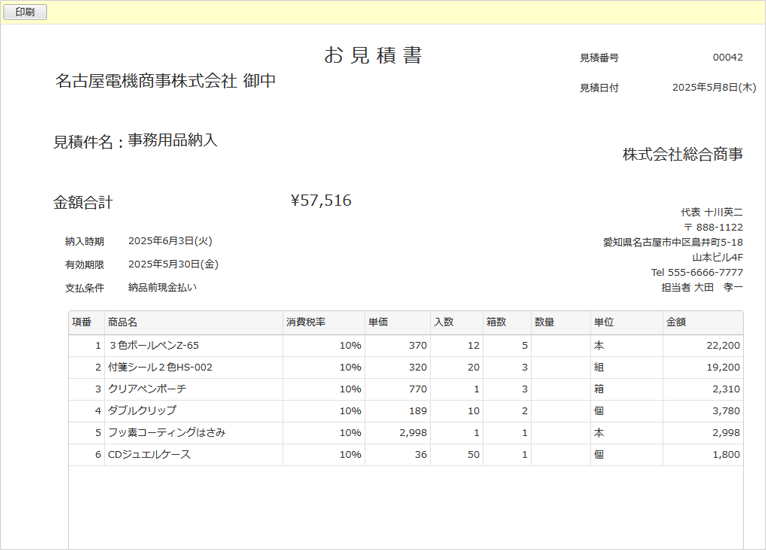Click the 印刷 print button
The image size is (766, 550).
pos(24,12)
